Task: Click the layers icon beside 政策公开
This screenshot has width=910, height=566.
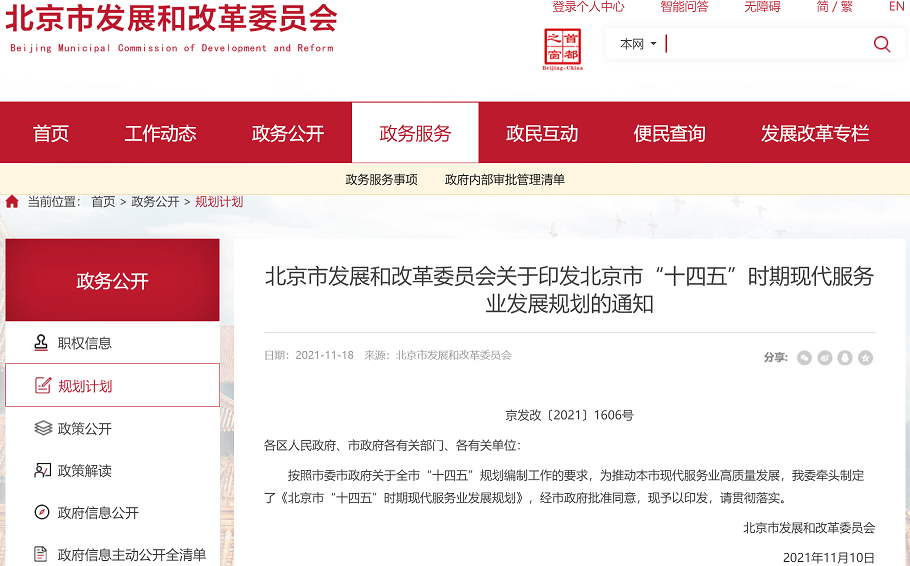Action: pos(43,428)
